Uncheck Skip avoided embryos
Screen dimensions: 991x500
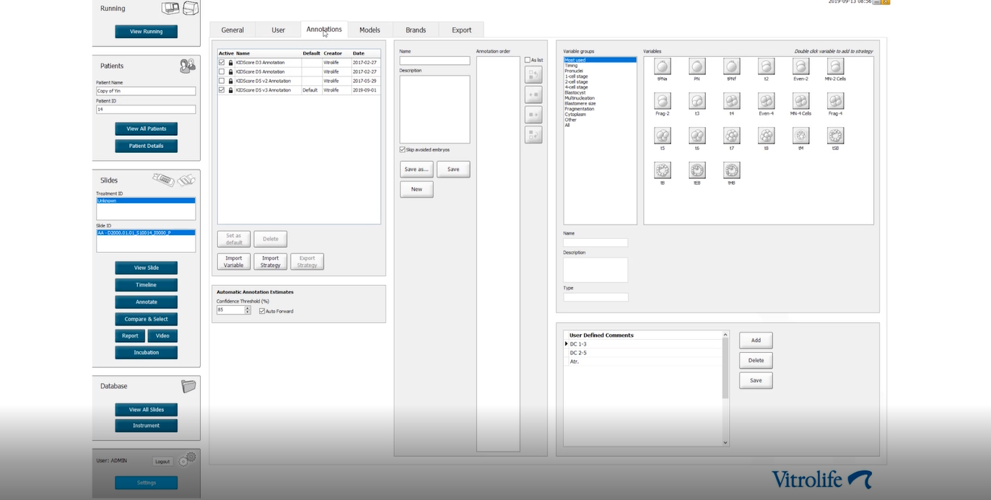pyautogui.click(x=403, y=150)
